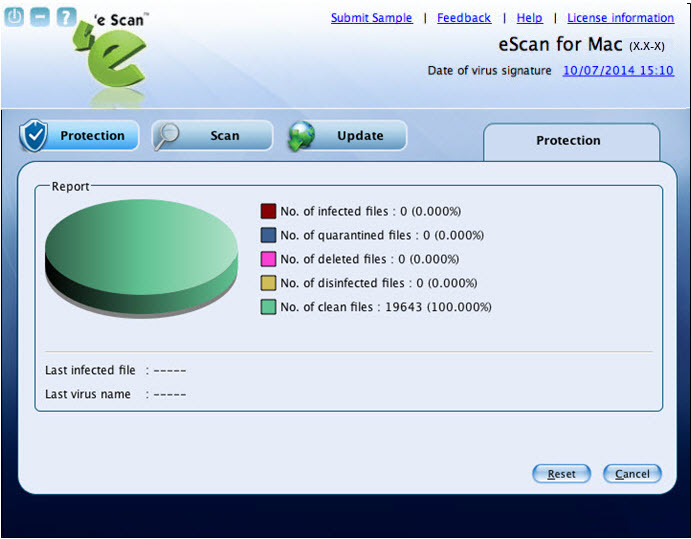Click the Cancel button

[632, 474]
